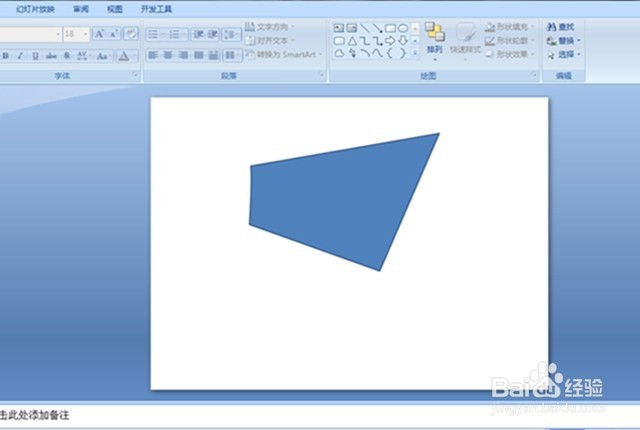Screen dimensions: 640x430
Task: Open 形状轮廓 (Shape Outline) color menu
Action: tap(509, 41)
